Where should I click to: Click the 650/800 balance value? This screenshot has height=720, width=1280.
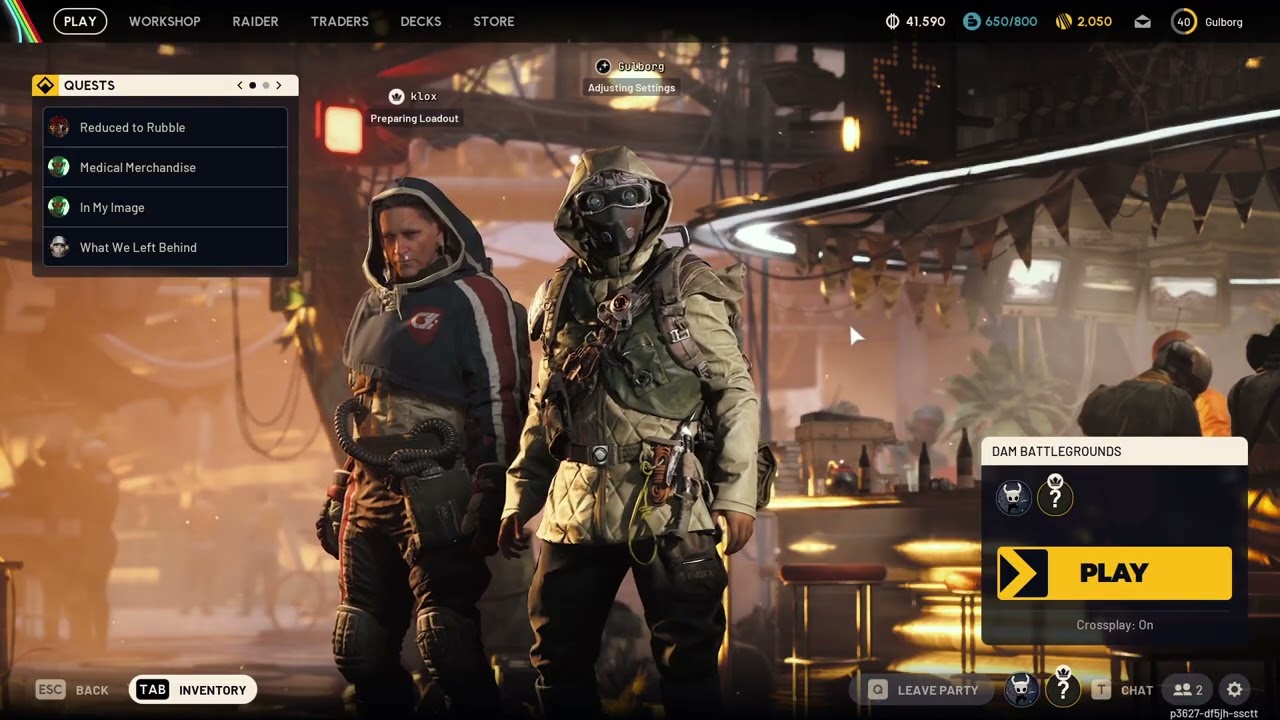click(x=1012, y=21)
